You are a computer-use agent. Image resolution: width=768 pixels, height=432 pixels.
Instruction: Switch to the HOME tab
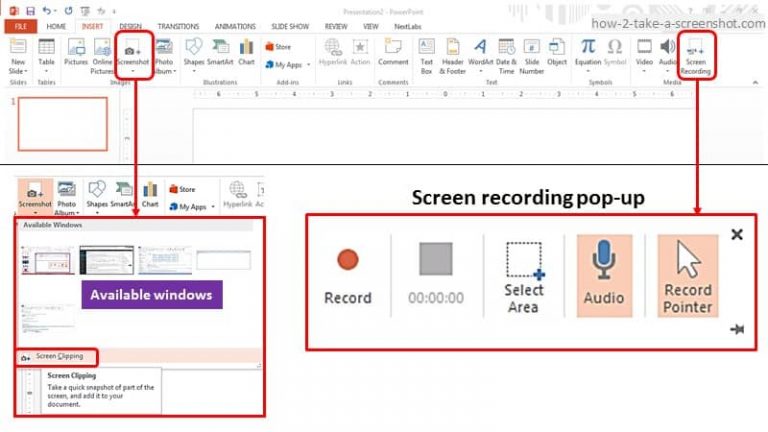pos(56,26)
